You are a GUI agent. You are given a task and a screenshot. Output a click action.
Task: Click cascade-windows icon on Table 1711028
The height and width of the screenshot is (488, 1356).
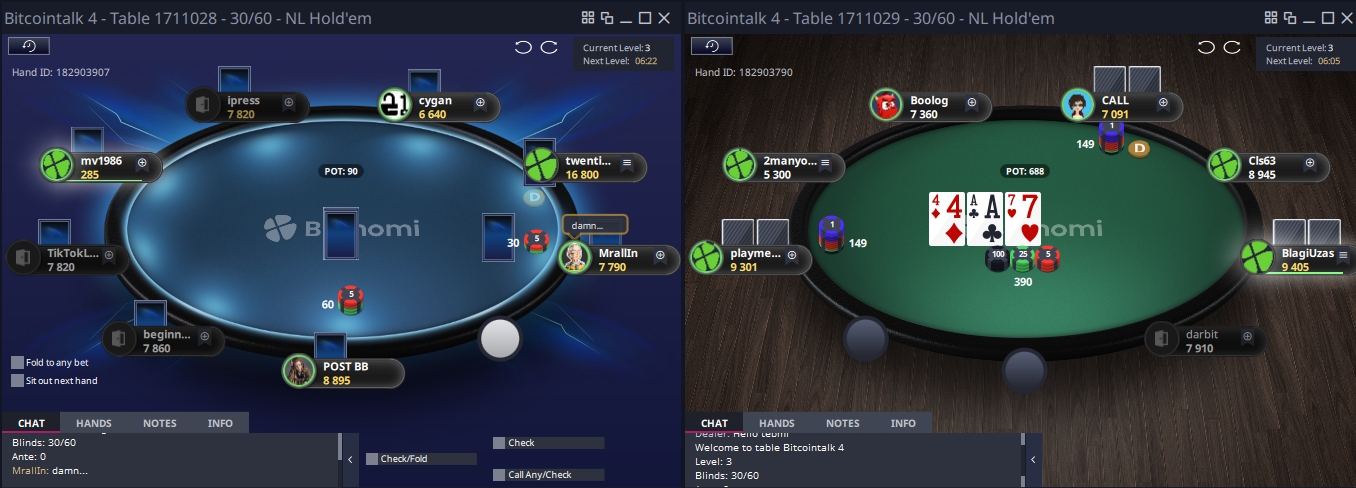(x=606, y=18)
